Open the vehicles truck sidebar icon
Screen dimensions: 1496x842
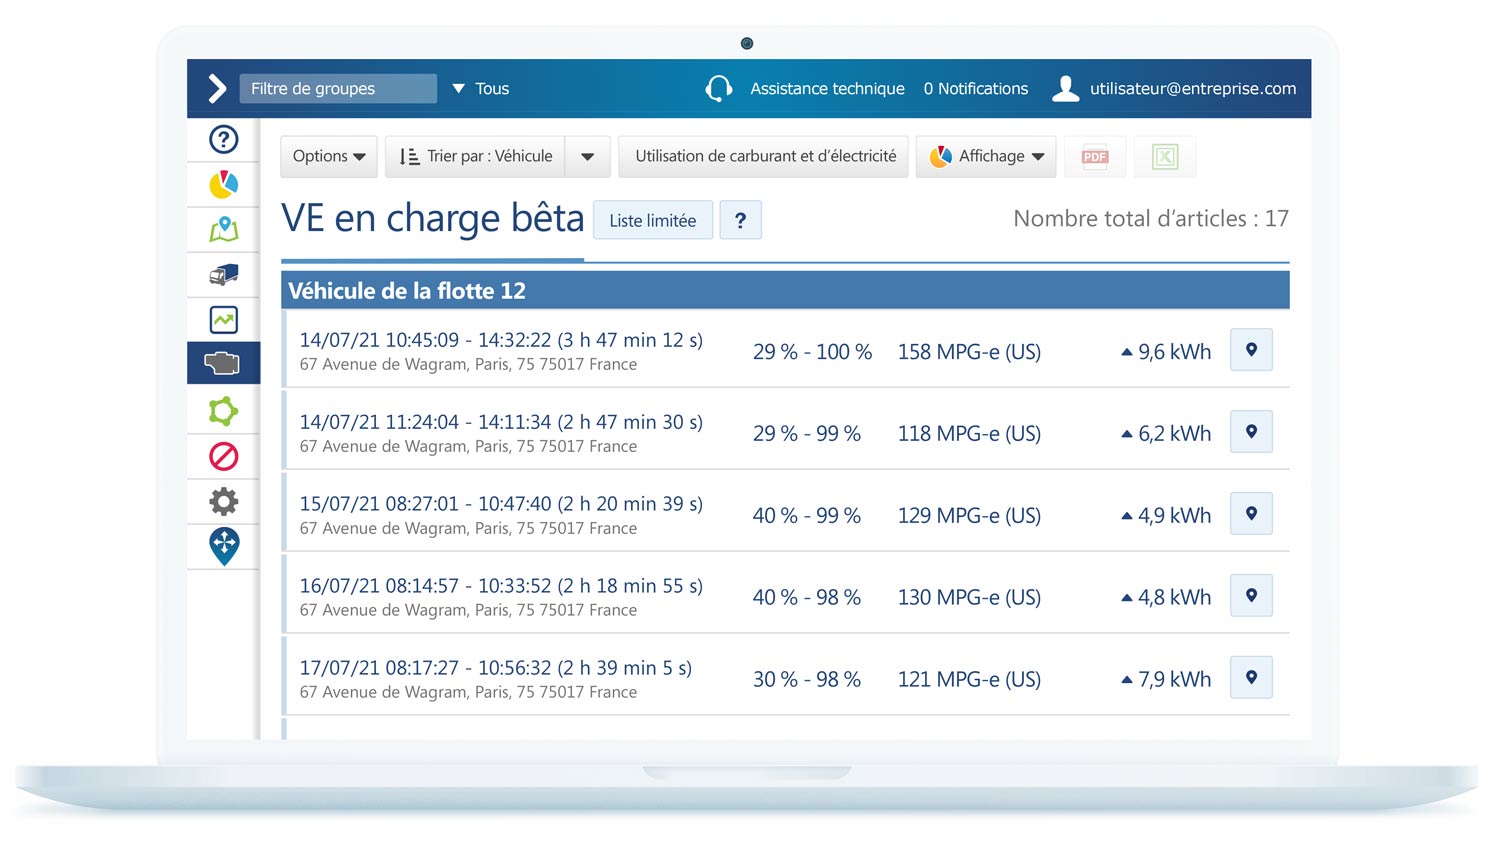(224, 275)
